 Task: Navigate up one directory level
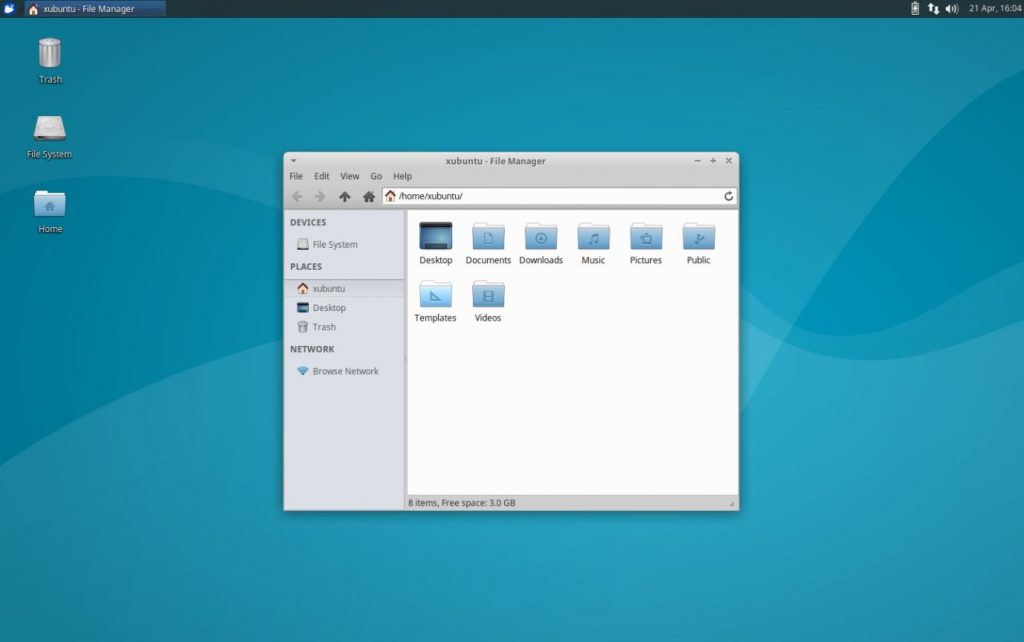(x=345, y=196)
